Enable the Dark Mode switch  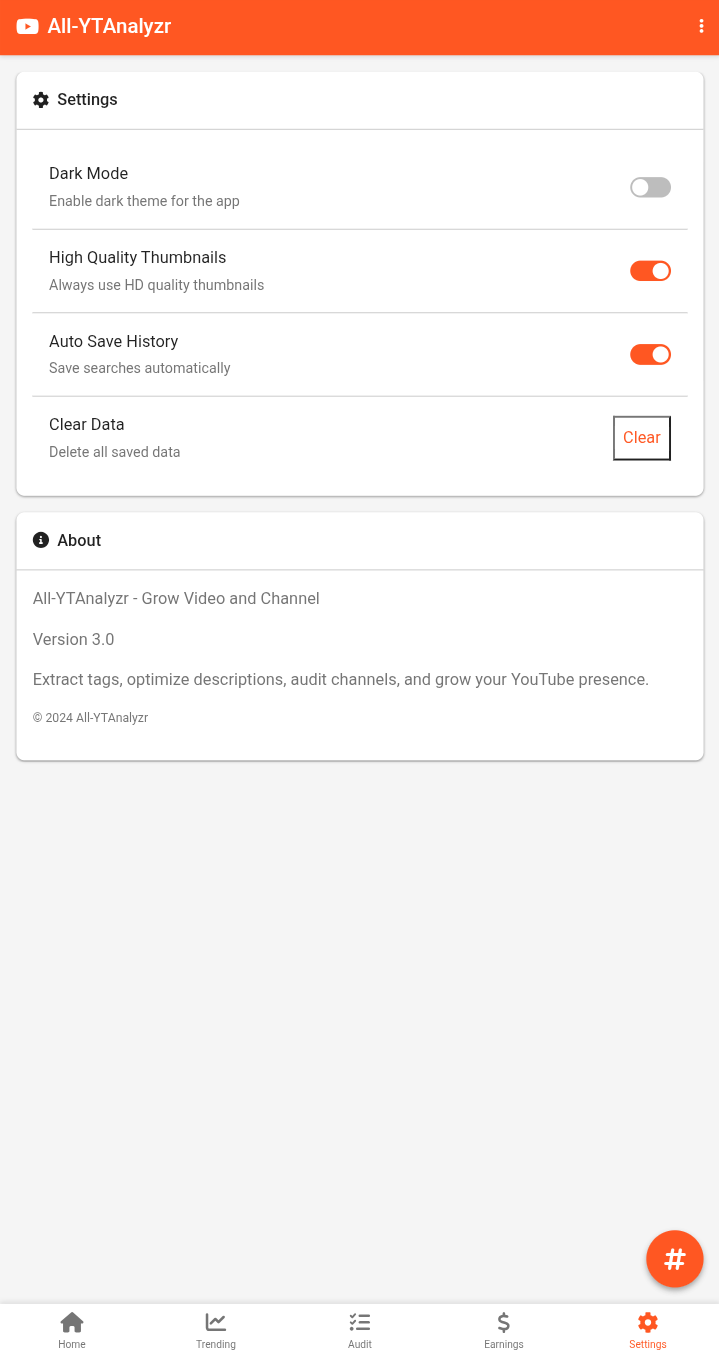tap(650, 187)
